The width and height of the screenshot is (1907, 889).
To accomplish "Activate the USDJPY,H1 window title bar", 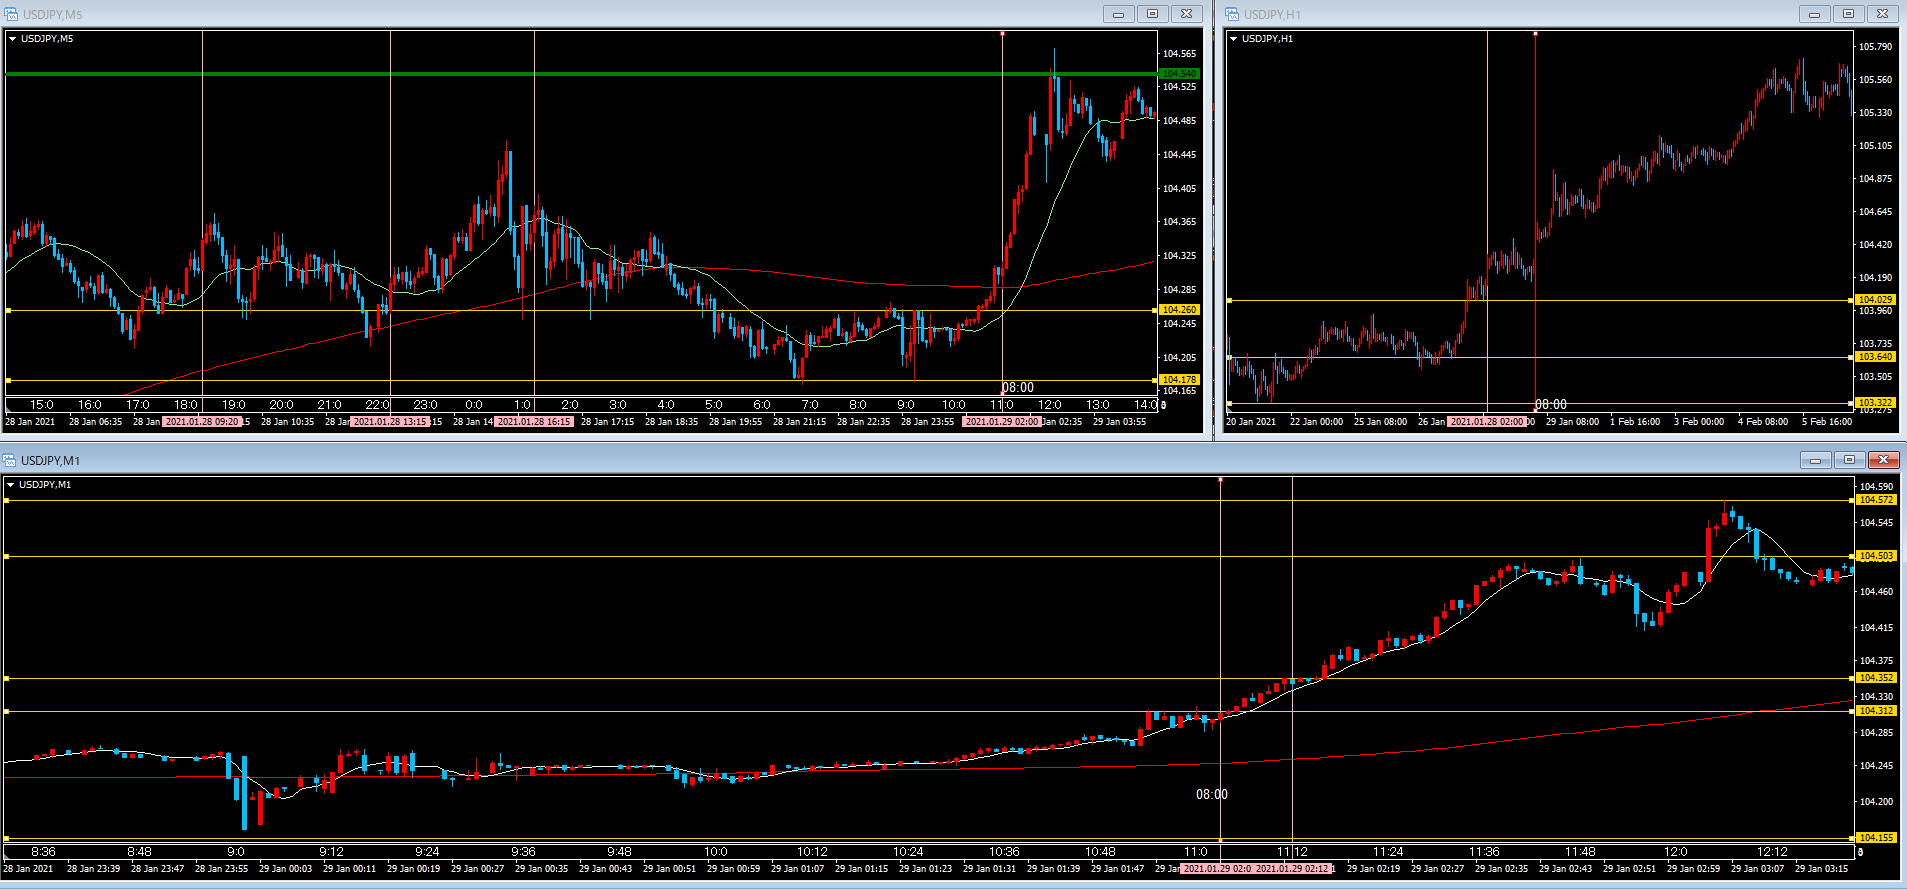I will click(1500, 14).
